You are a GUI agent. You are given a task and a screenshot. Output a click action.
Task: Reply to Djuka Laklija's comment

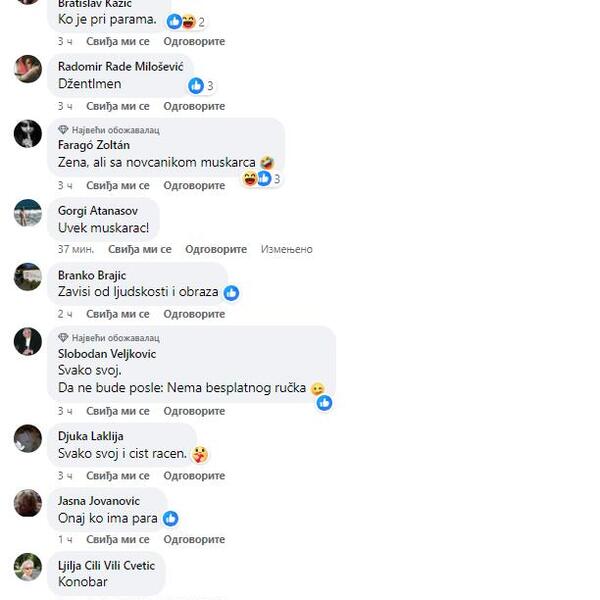click(x=194, y=476)
